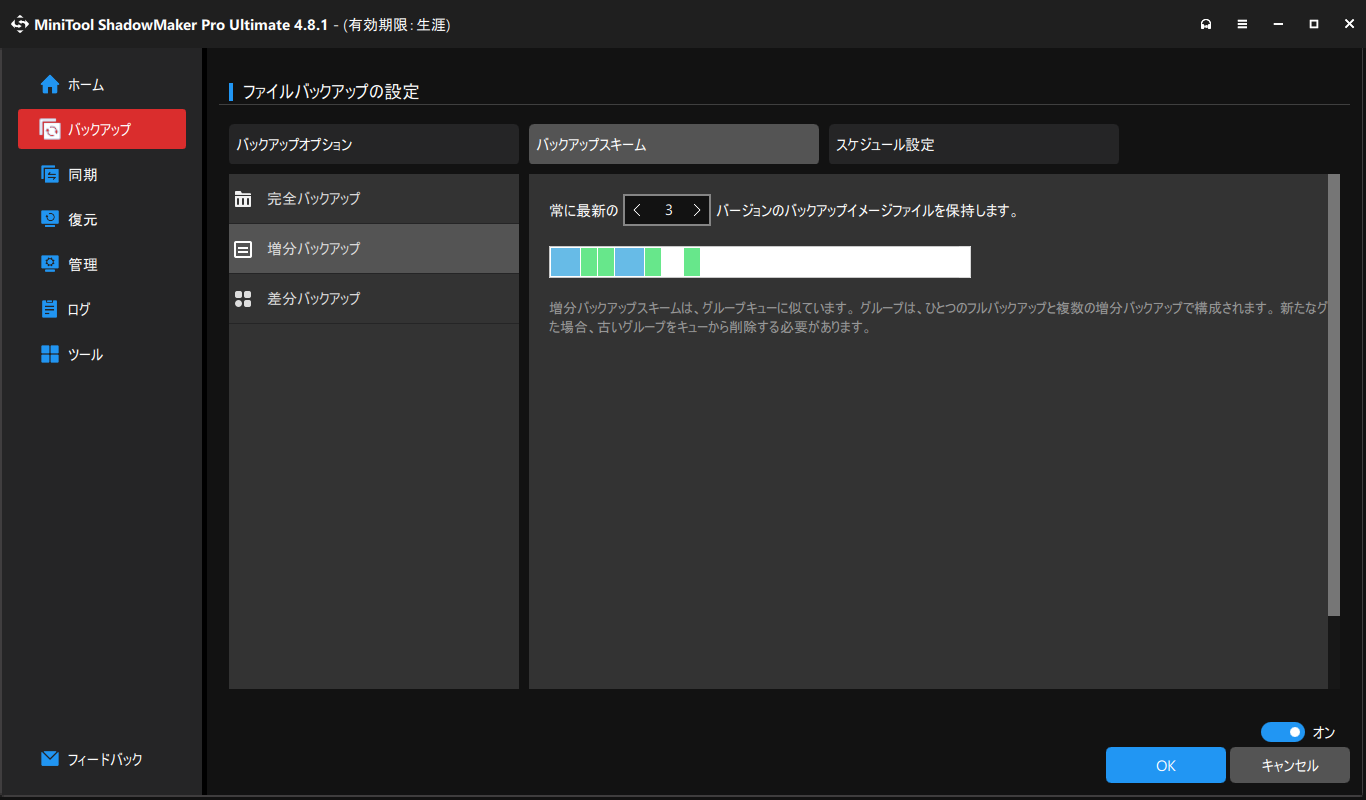
Task: Click the isolated green block in scheme bar
Action: point(692,262)
